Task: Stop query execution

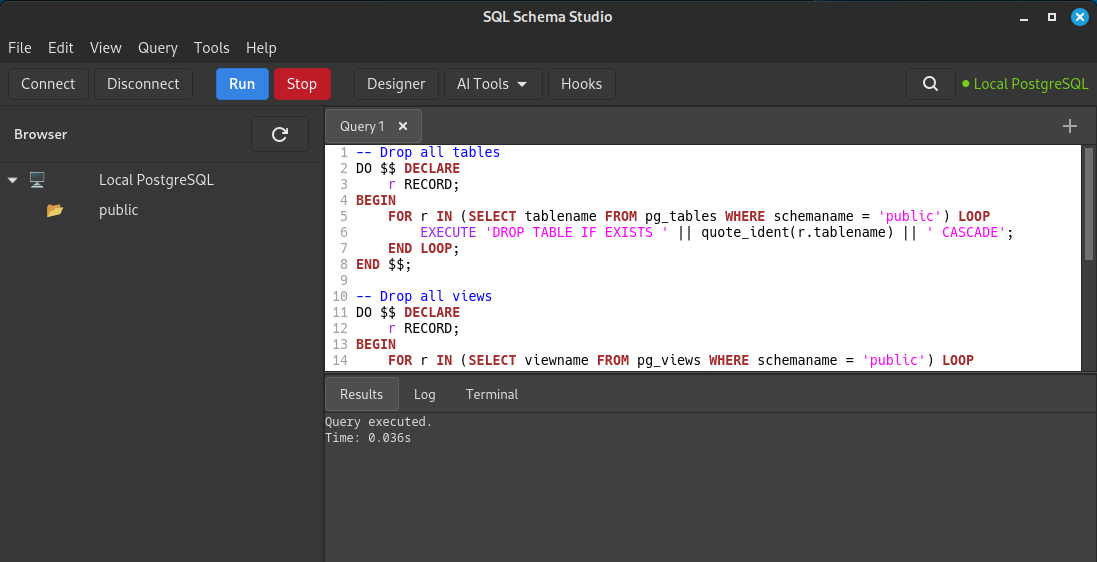Action: click(302, 84)
